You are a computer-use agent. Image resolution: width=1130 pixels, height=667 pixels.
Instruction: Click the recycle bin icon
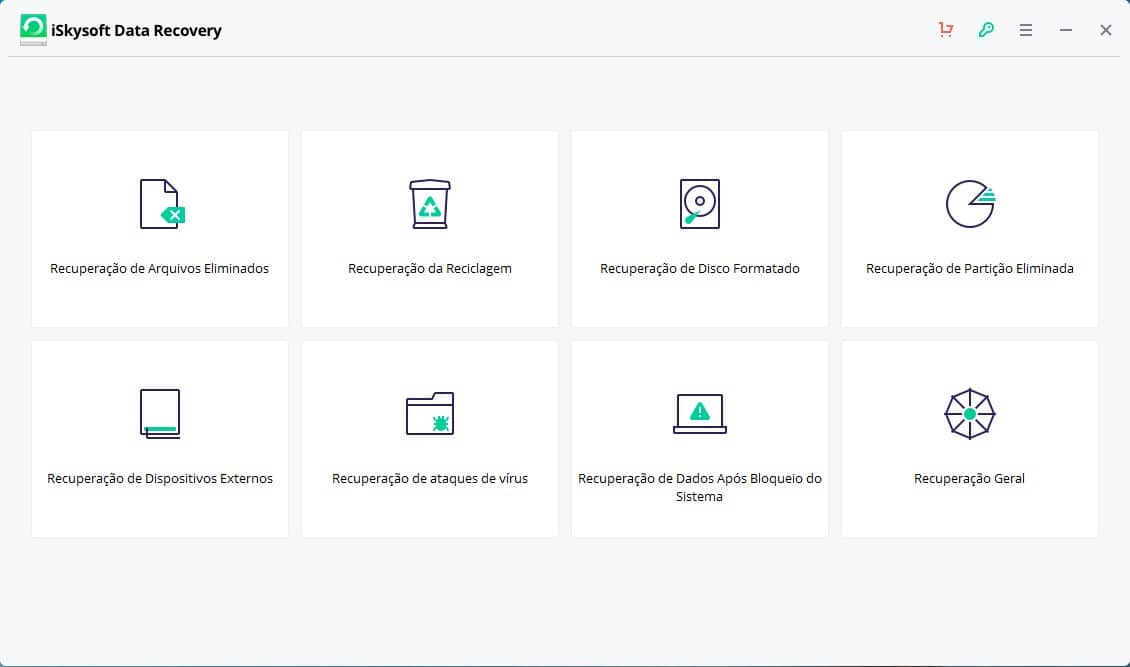click(x=430, y=204)
